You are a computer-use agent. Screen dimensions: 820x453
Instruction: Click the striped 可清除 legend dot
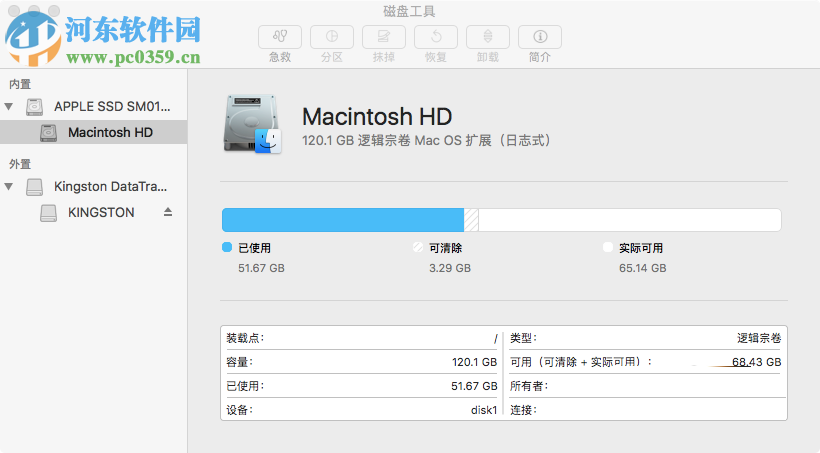(x=418, y=247)
